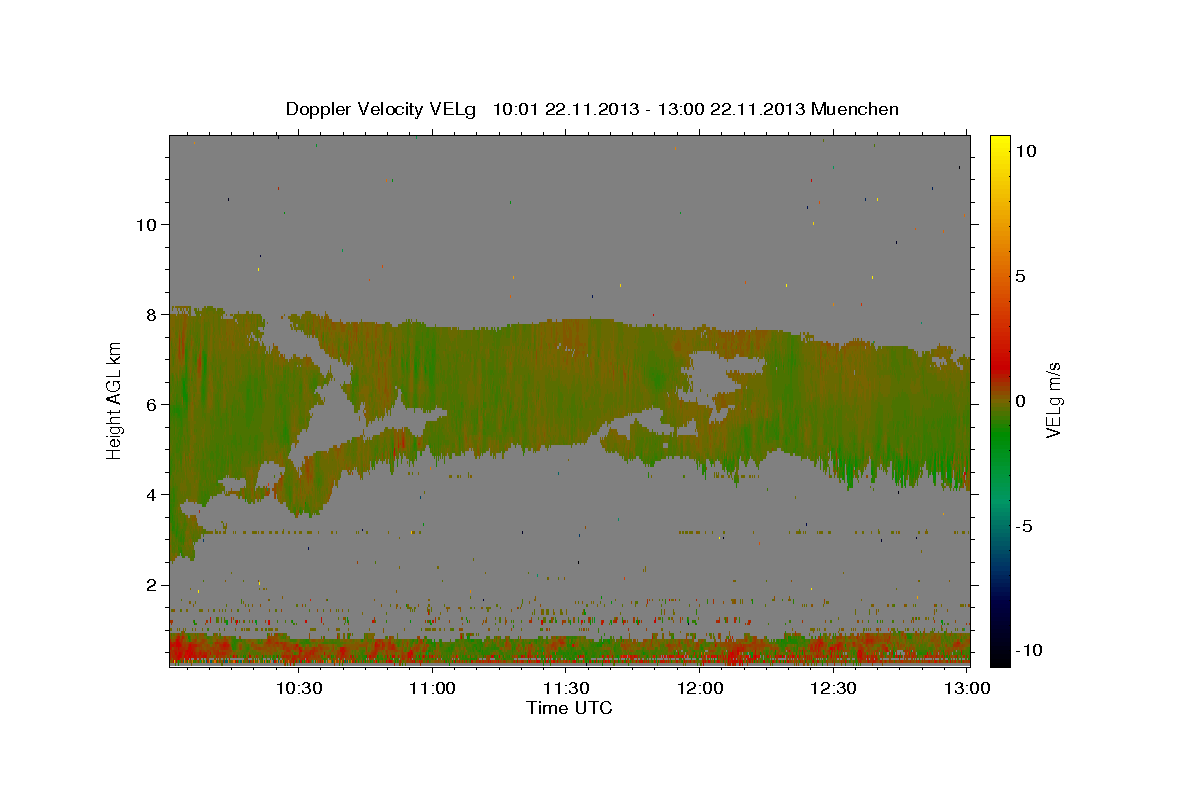The image size is (1200, 800).
Task: Click the 12:30 time tick label
Action: [833, 688]
